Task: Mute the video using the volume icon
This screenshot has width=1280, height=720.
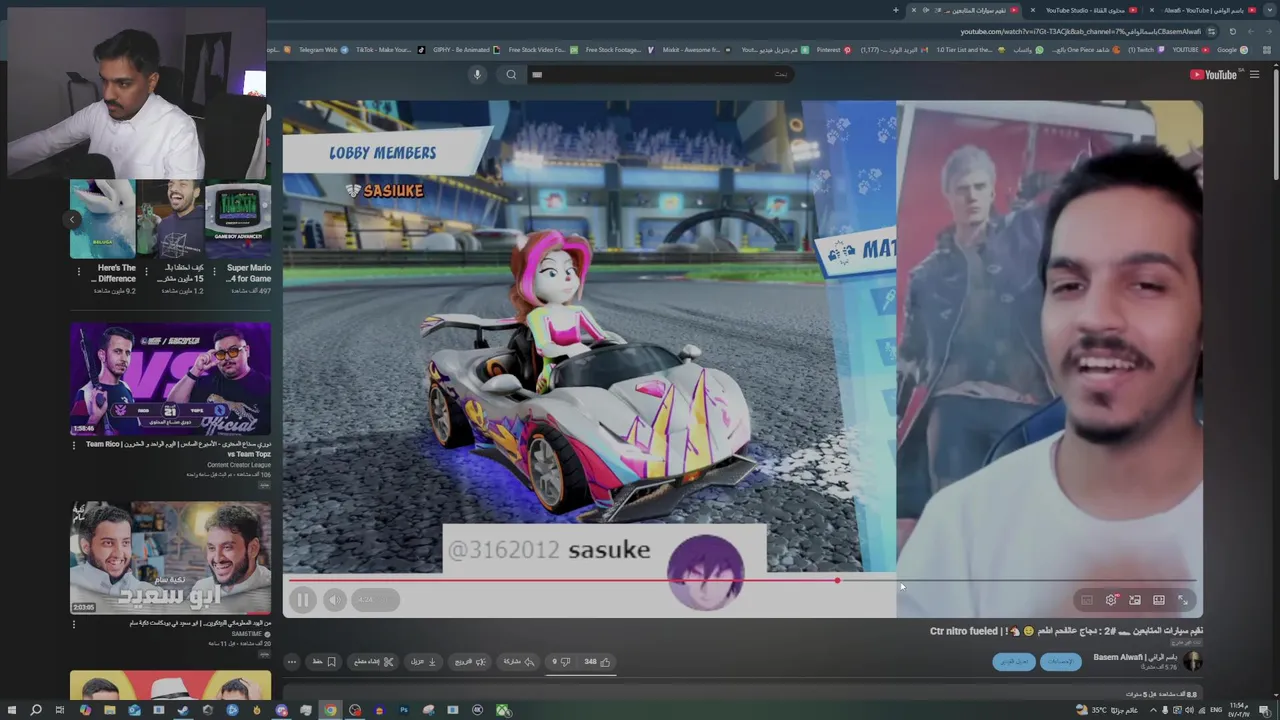Action: click(x=334, y=600)
